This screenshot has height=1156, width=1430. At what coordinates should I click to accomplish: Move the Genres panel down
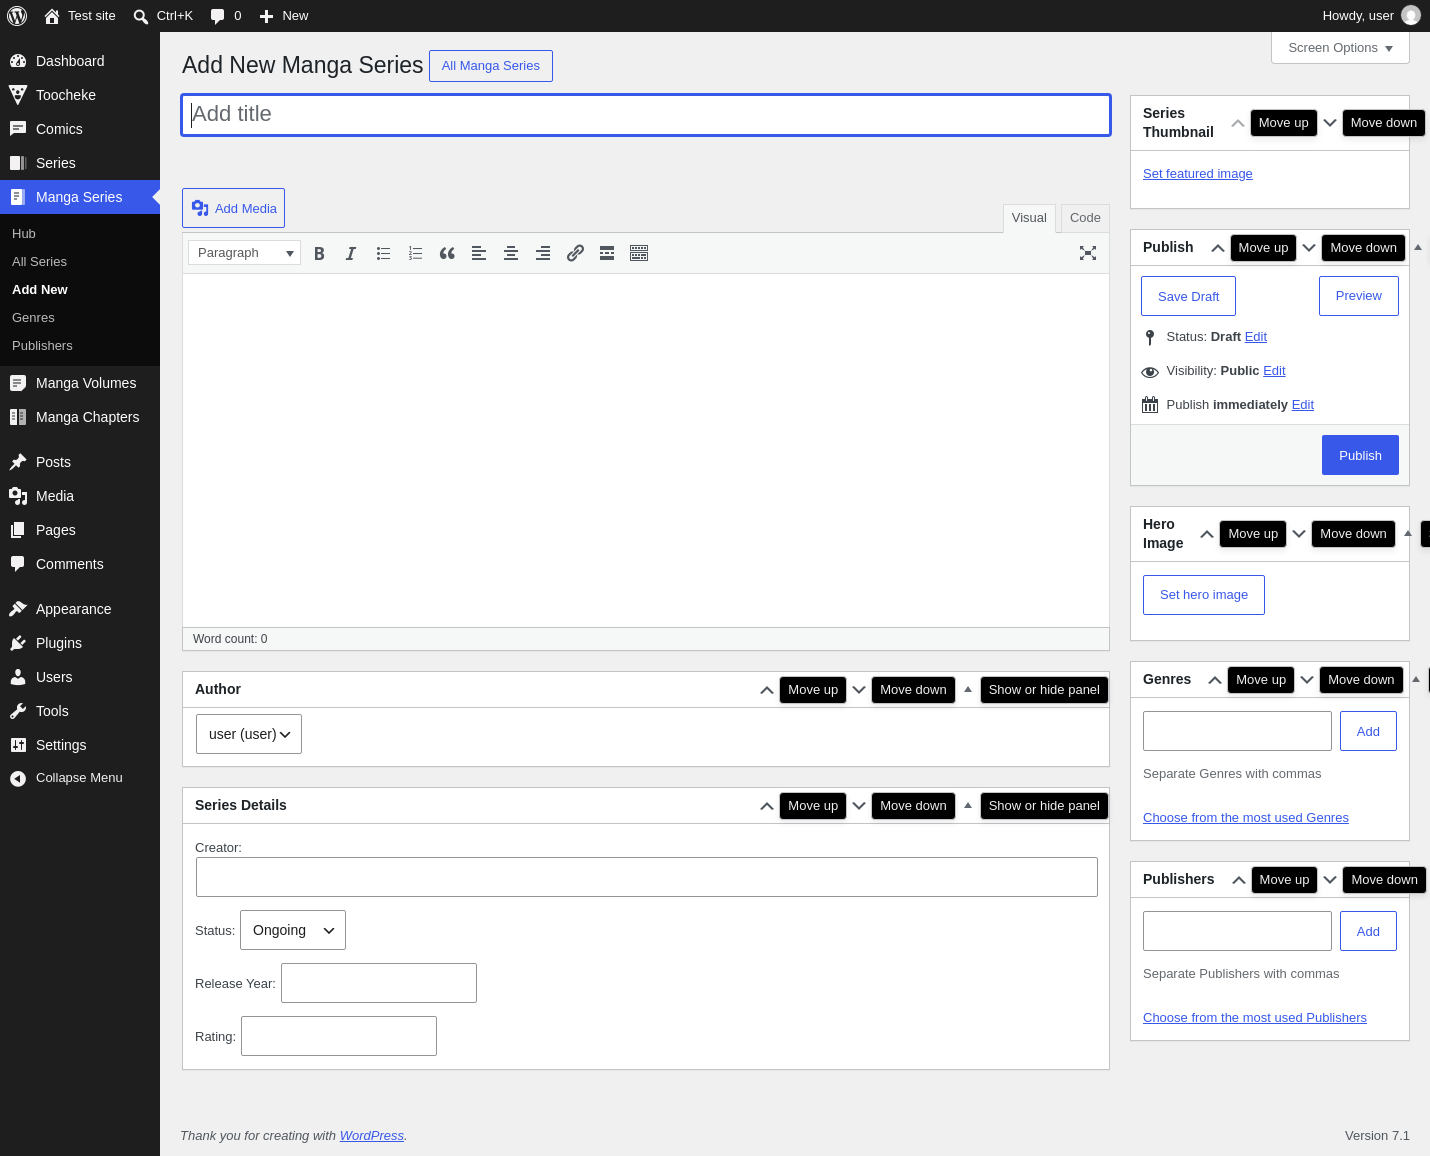pyautogui.click(x=1307, y=680)
